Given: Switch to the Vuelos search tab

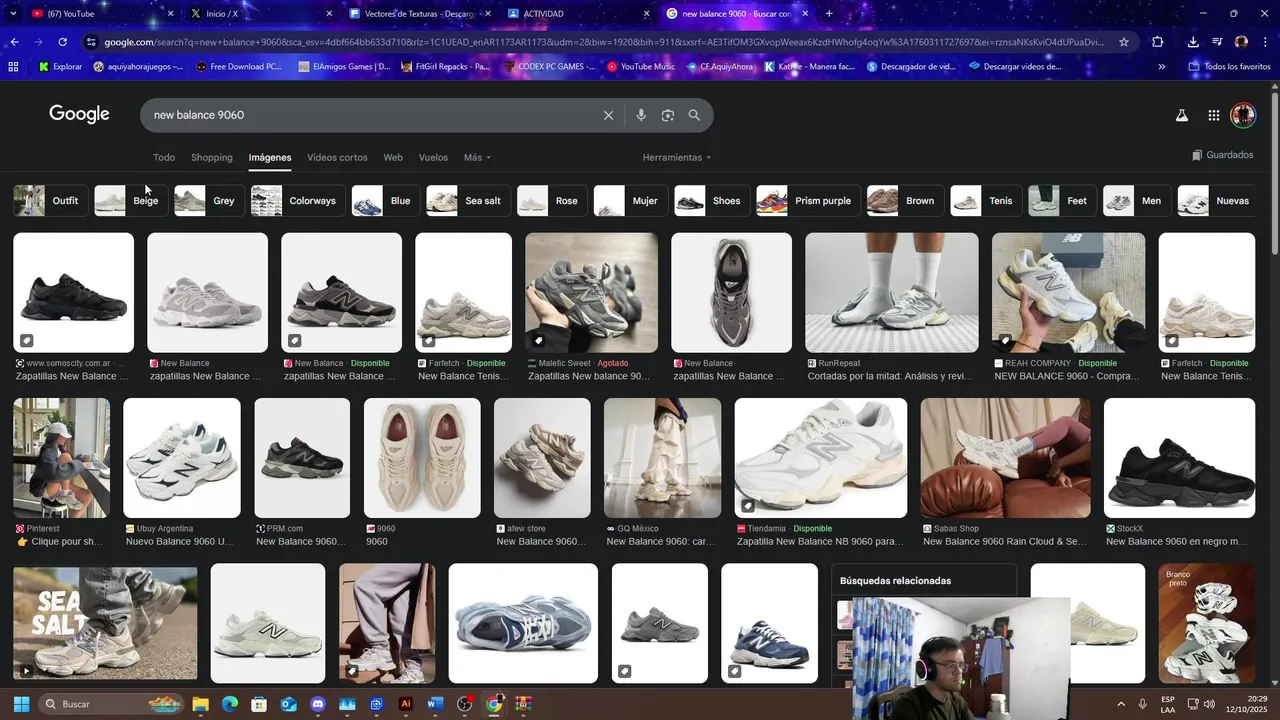Looking at the screenshot, I should (433, 158).
